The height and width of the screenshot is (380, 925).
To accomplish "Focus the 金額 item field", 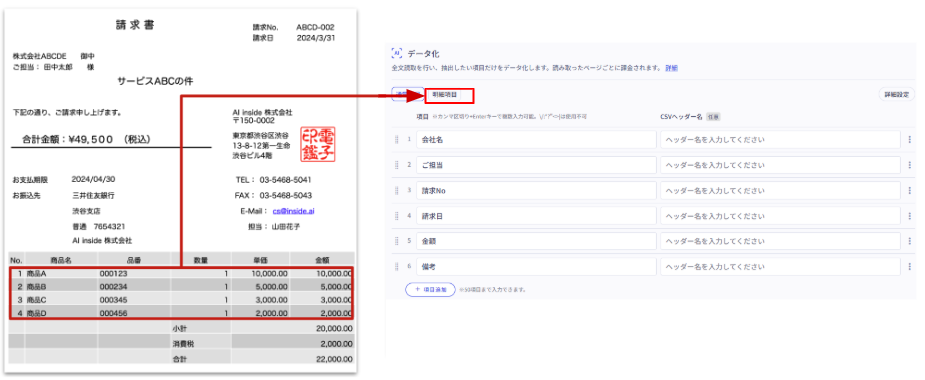I will [x=536, y=241].
